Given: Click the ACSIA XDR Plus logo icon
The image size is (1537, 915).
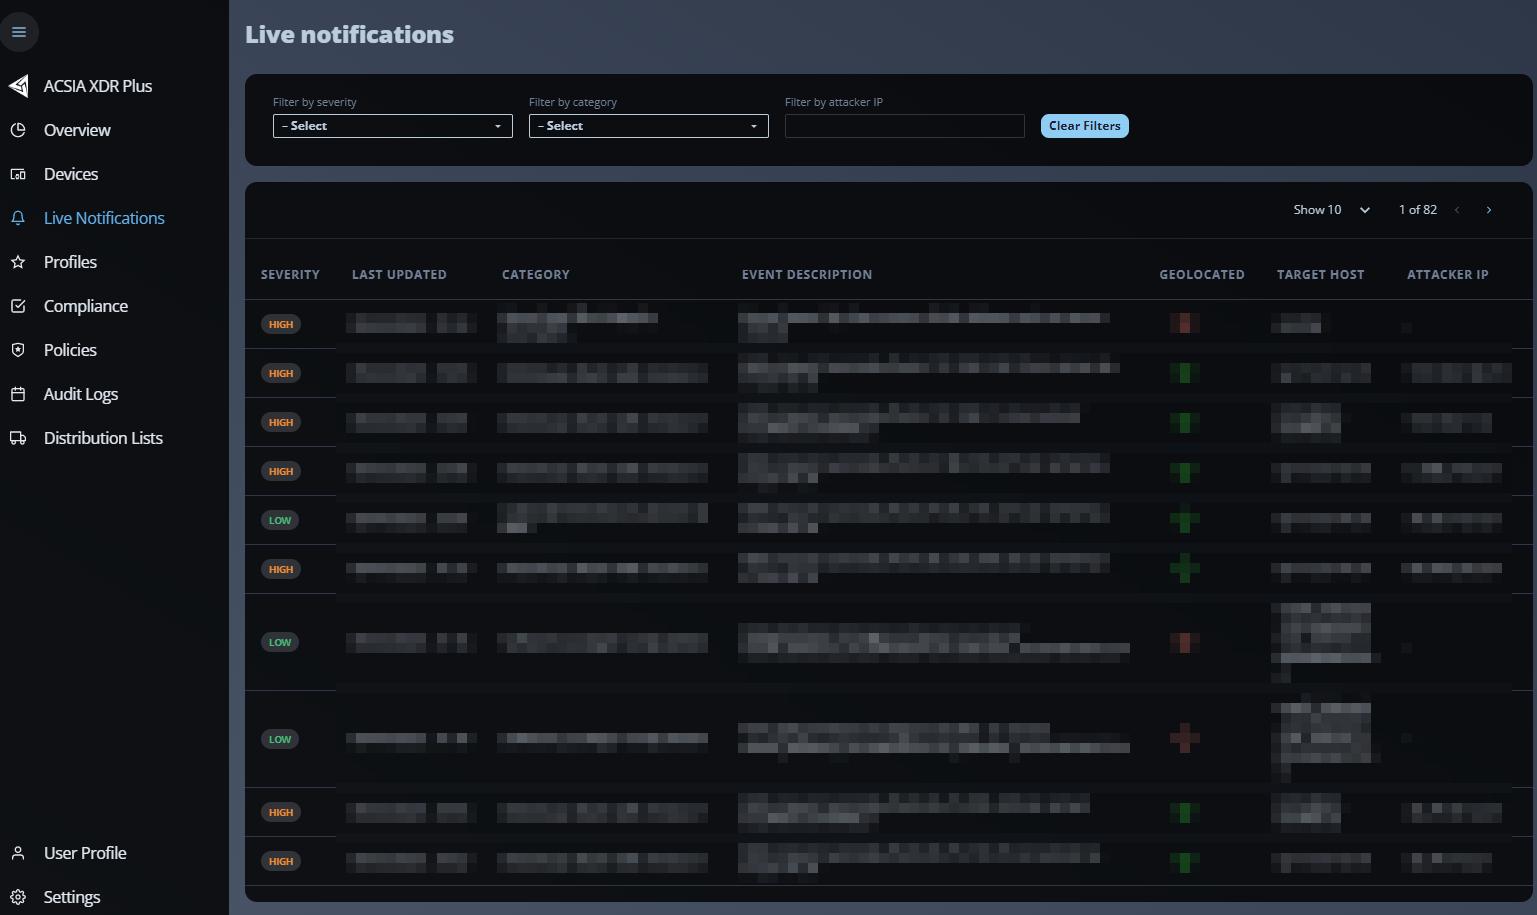Looking at the screenshot, I should click(x=19, y=86).
